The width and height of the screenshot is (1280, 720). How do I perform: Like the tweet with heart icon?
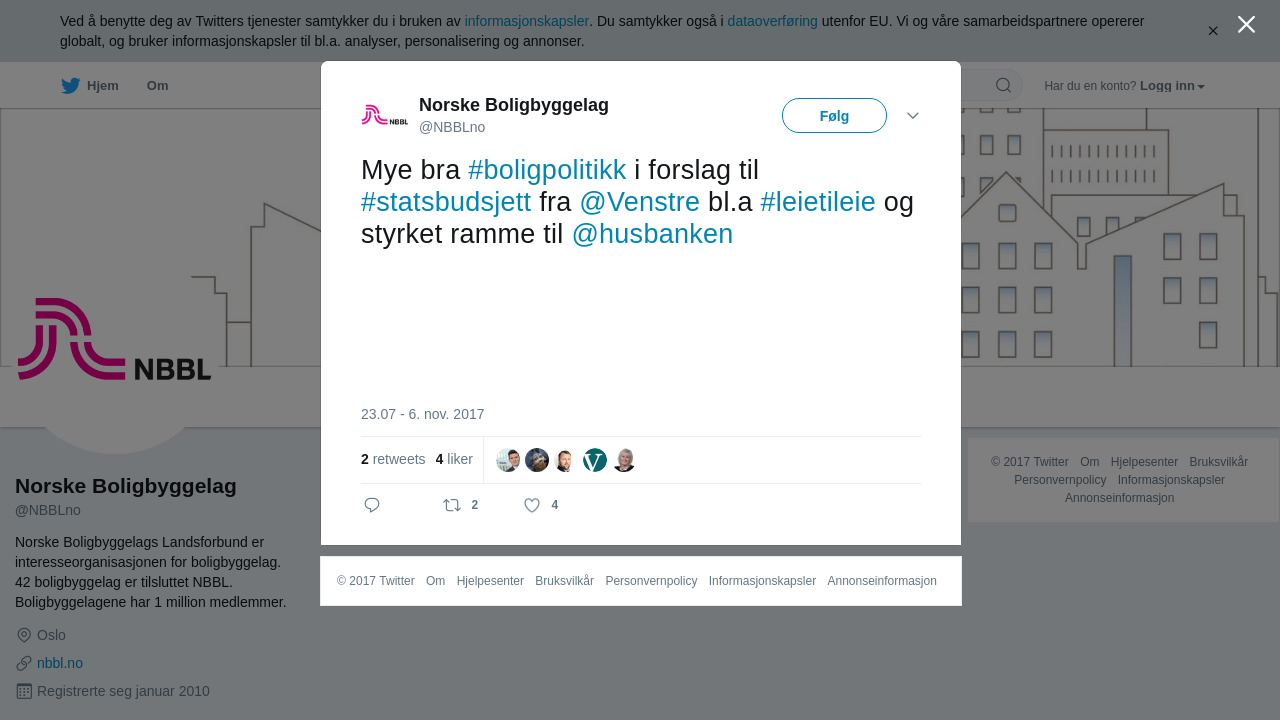532,505
